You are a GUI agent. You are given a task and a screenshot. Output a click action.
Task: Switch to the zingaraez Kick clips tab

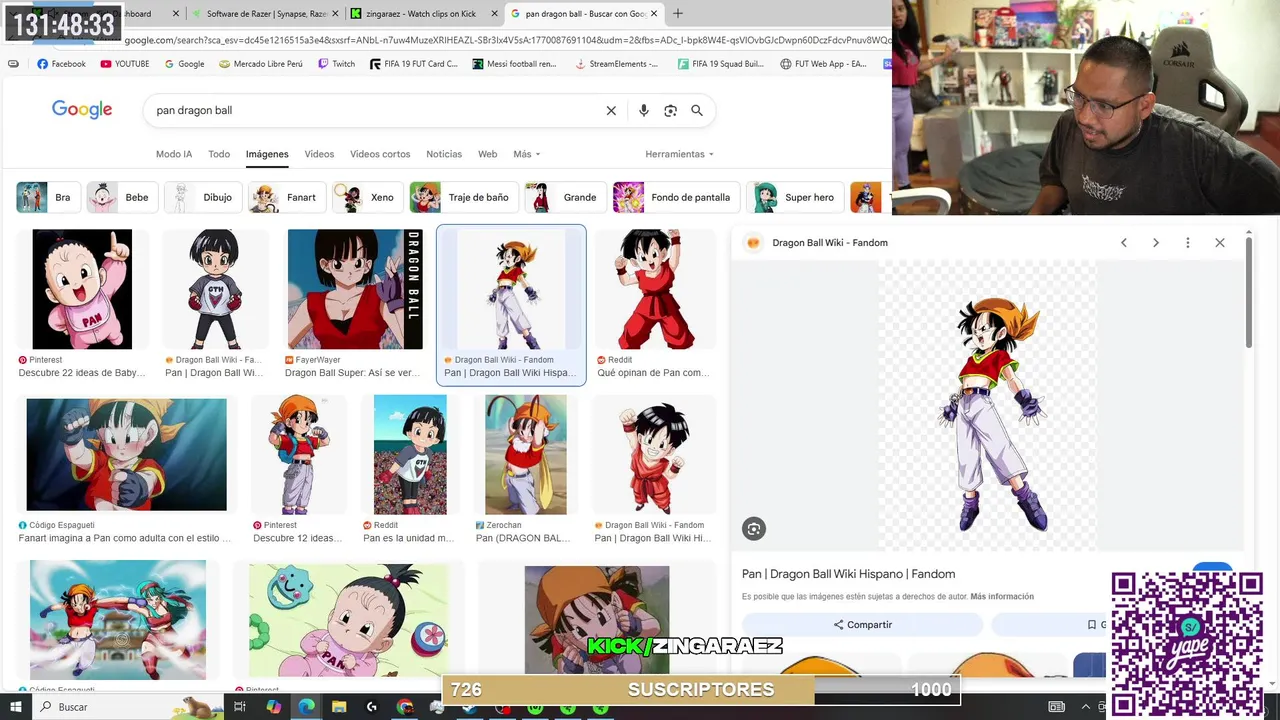point(424,14)
